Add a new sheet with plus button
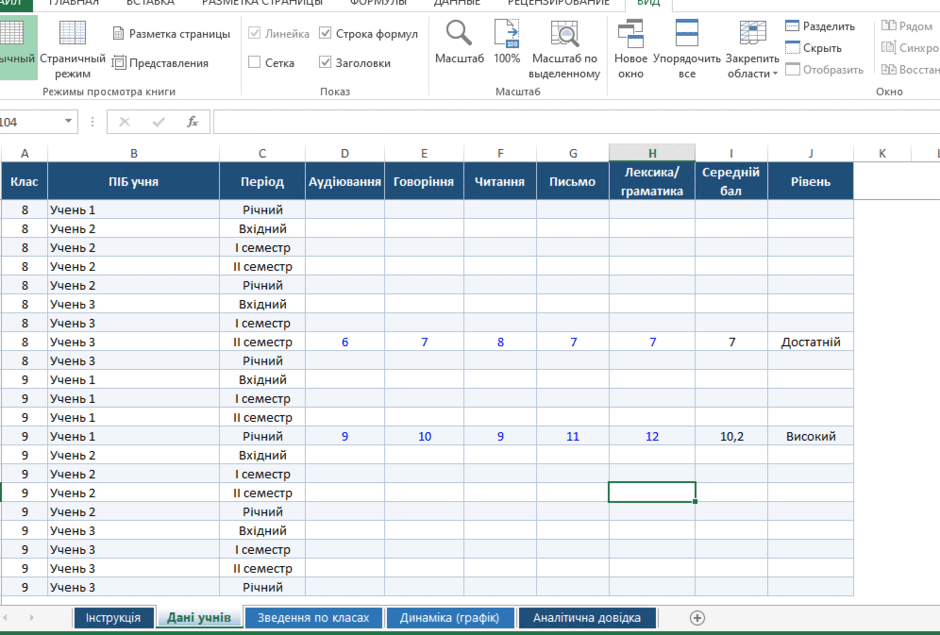The width and height of the screenshot is (940, 635). click(697, 618)
